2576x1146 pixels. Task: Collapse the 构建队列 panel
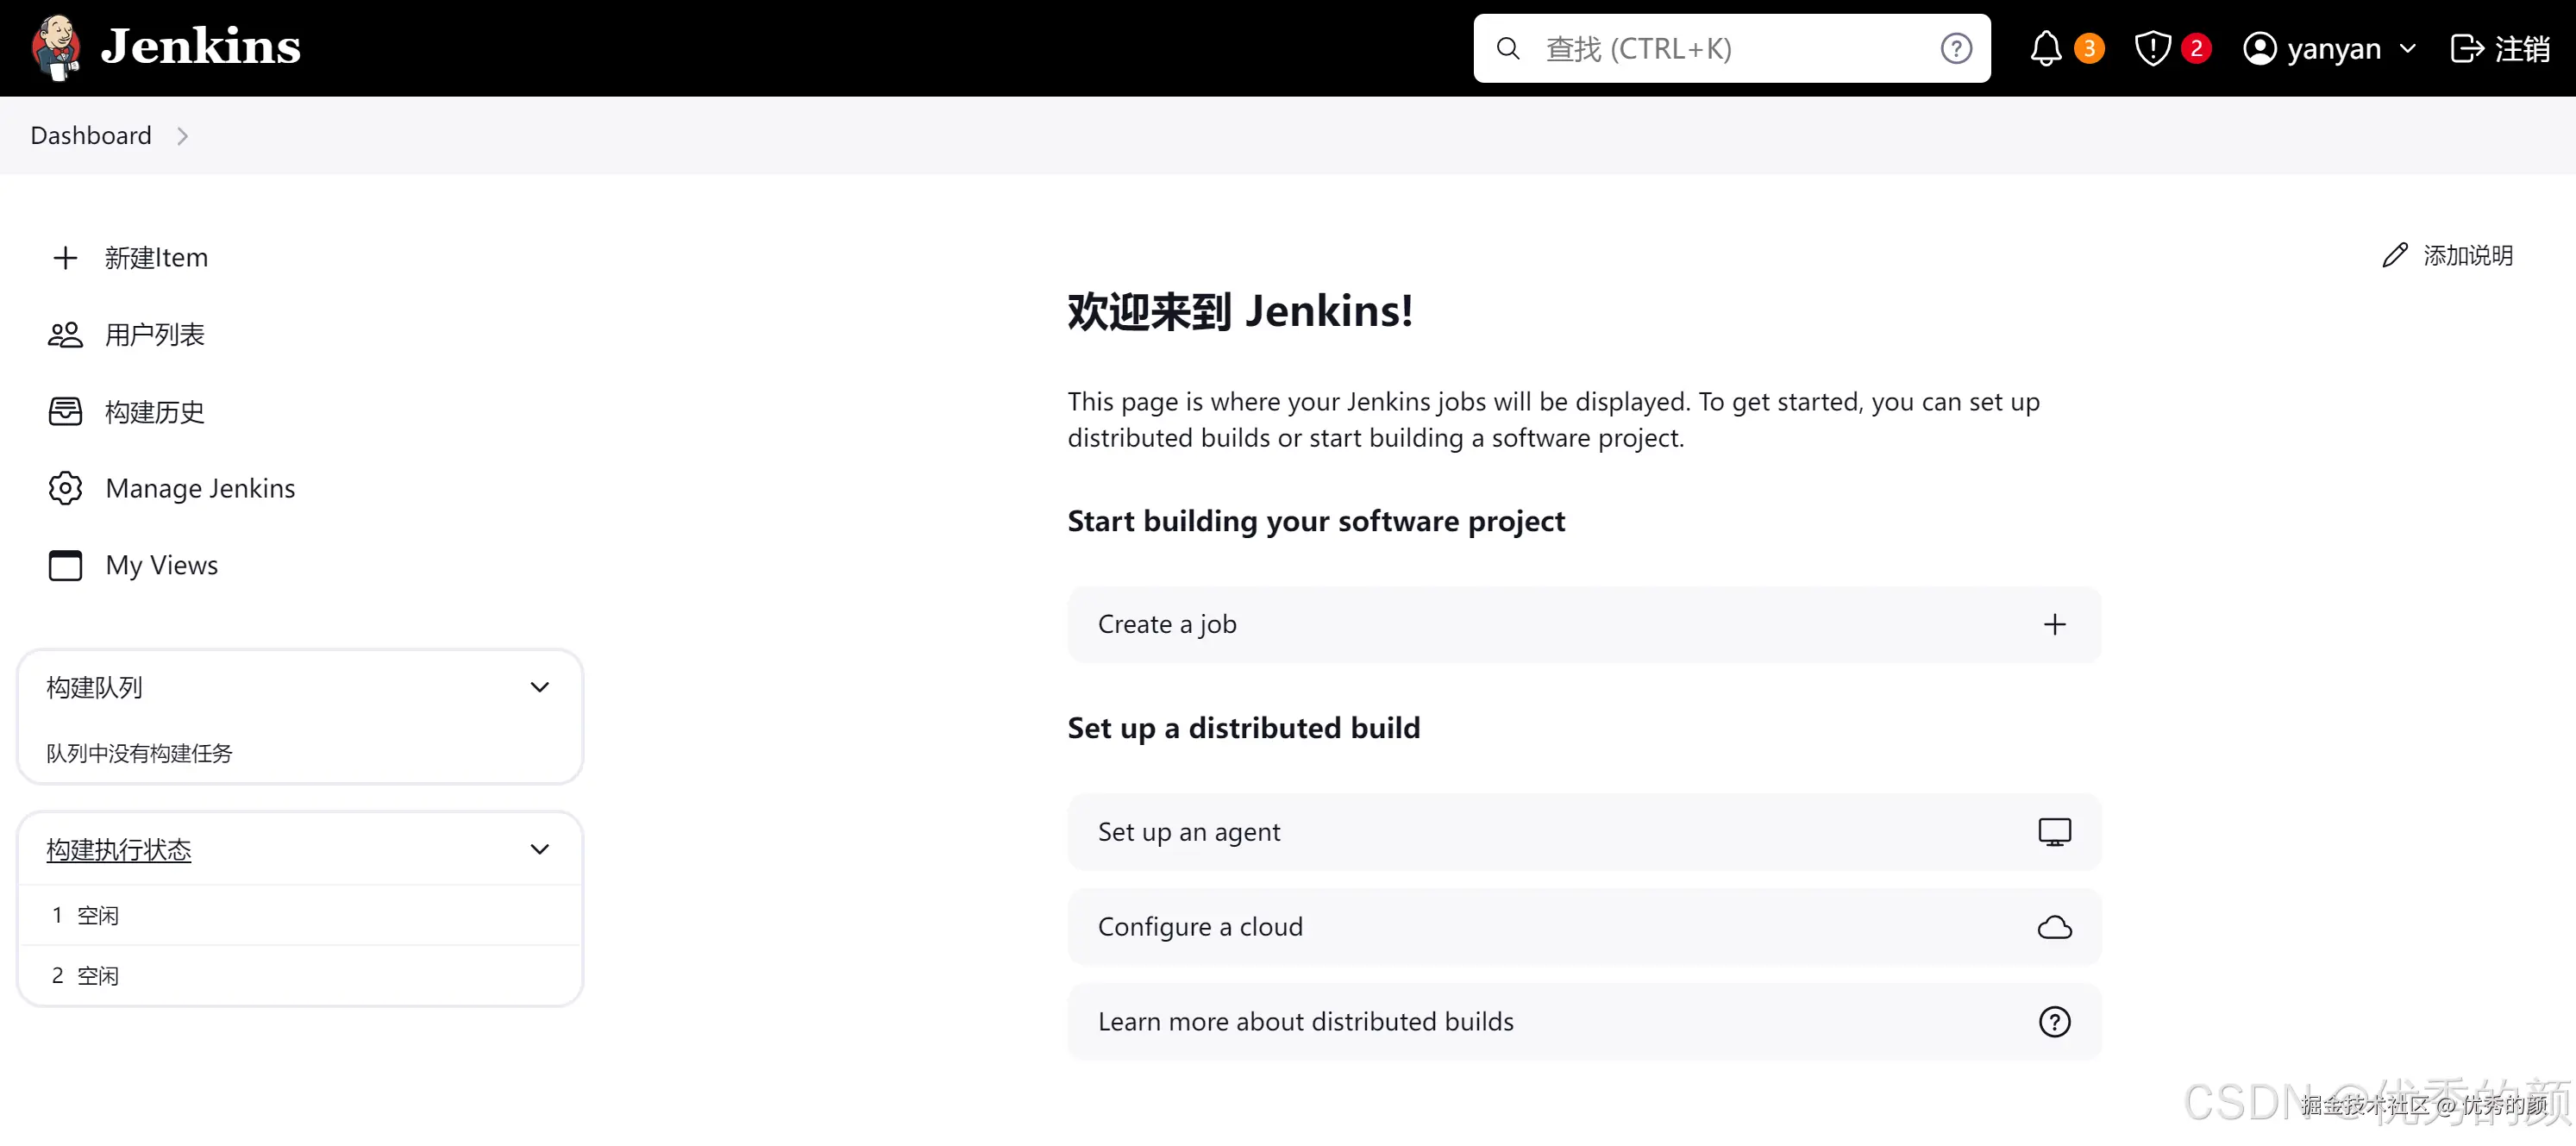tap(539, 687)
